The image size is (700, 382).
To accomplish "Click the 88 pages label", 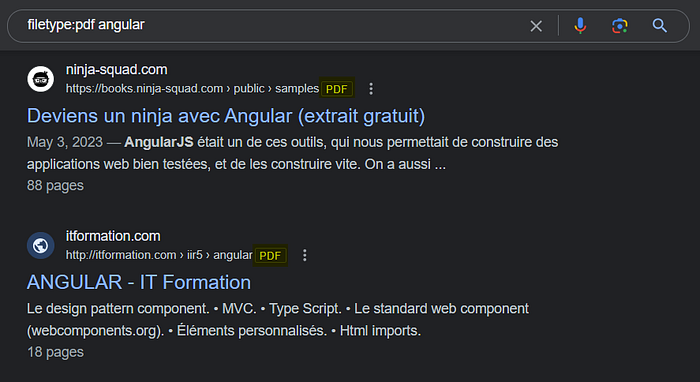I will [x=55, y=185].
